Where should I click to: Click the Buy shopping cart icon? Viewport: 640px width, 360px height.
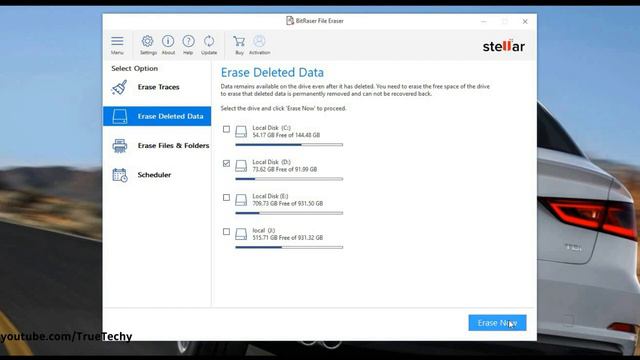click(x=239, y=41)
